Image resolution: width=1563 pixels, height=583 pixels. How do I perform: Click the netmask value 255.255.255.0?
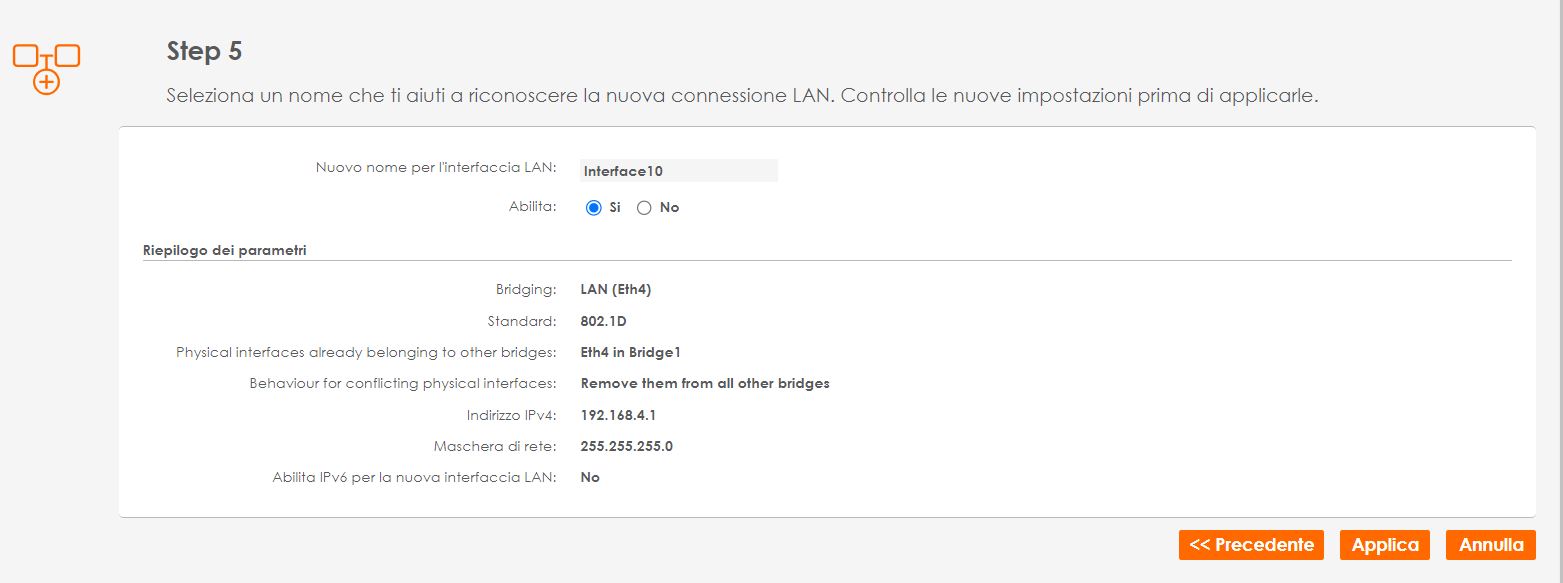click(x=627, y=446)
